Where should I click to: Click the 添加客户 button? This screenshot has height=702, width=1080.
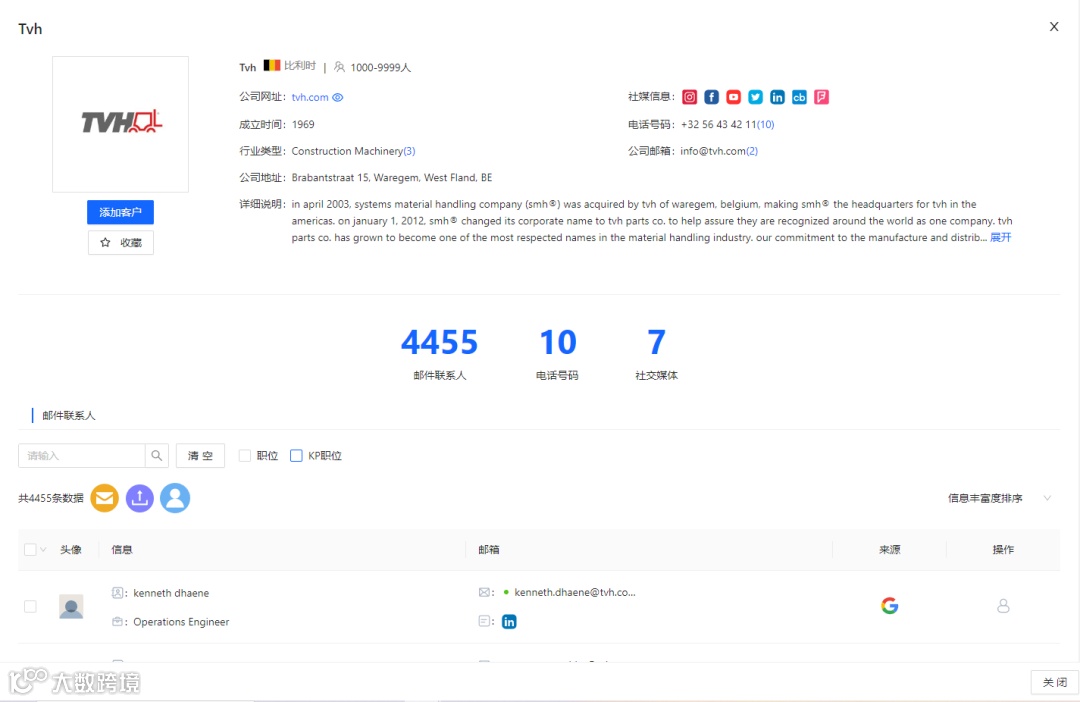121,212
